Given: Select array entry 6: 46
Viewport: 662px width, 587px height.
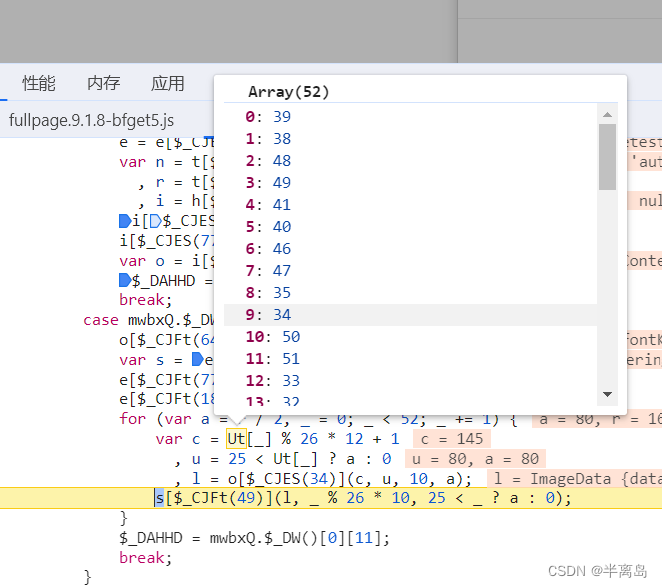Looking at the screenshot, I should [x=410, y=248].
